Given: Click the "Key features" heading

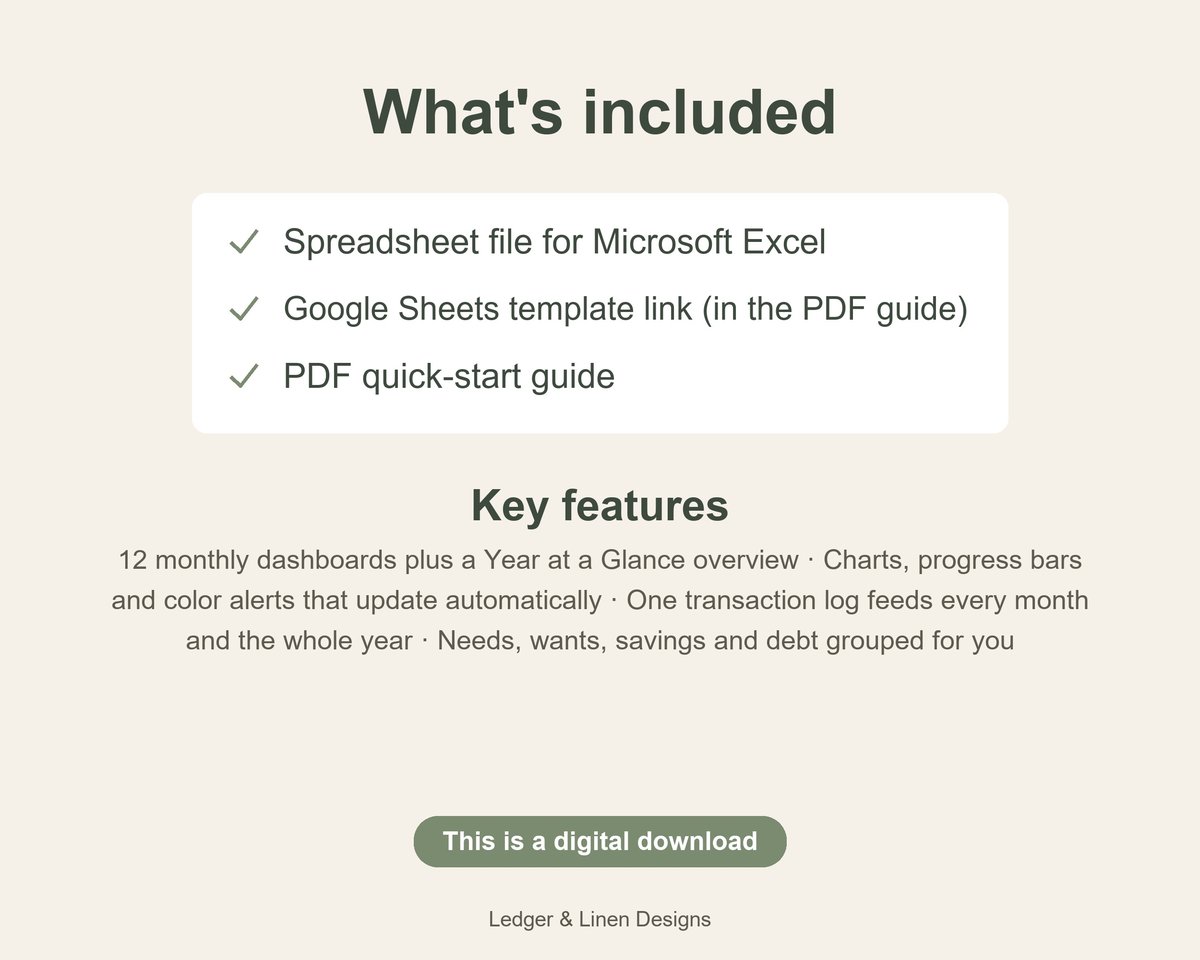Looking at the screenshot, I should coord(600,505).
